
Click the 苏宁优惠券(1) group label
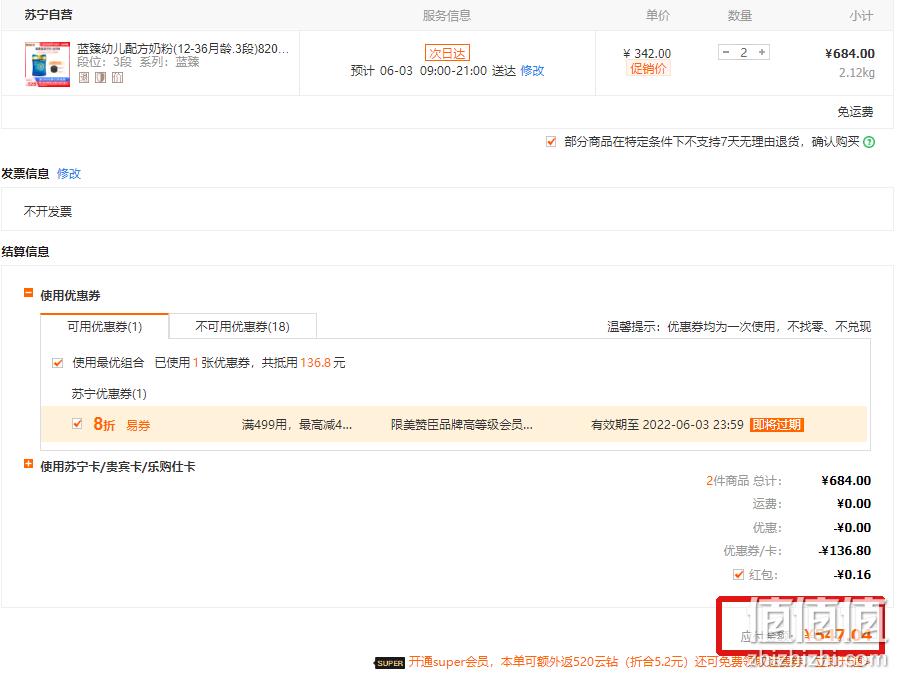pyautogui.click(x=109, y=393)
